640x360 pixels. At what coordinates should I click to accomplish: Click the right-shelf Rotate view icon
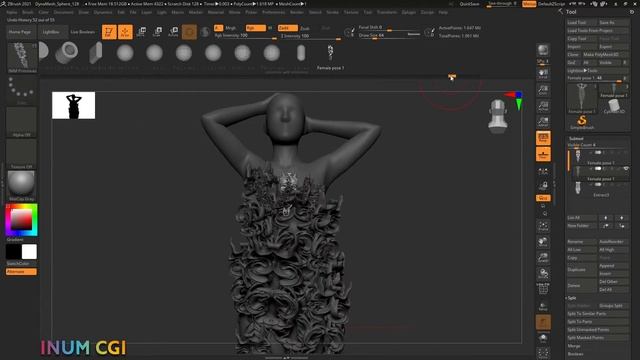pos(543,274)
